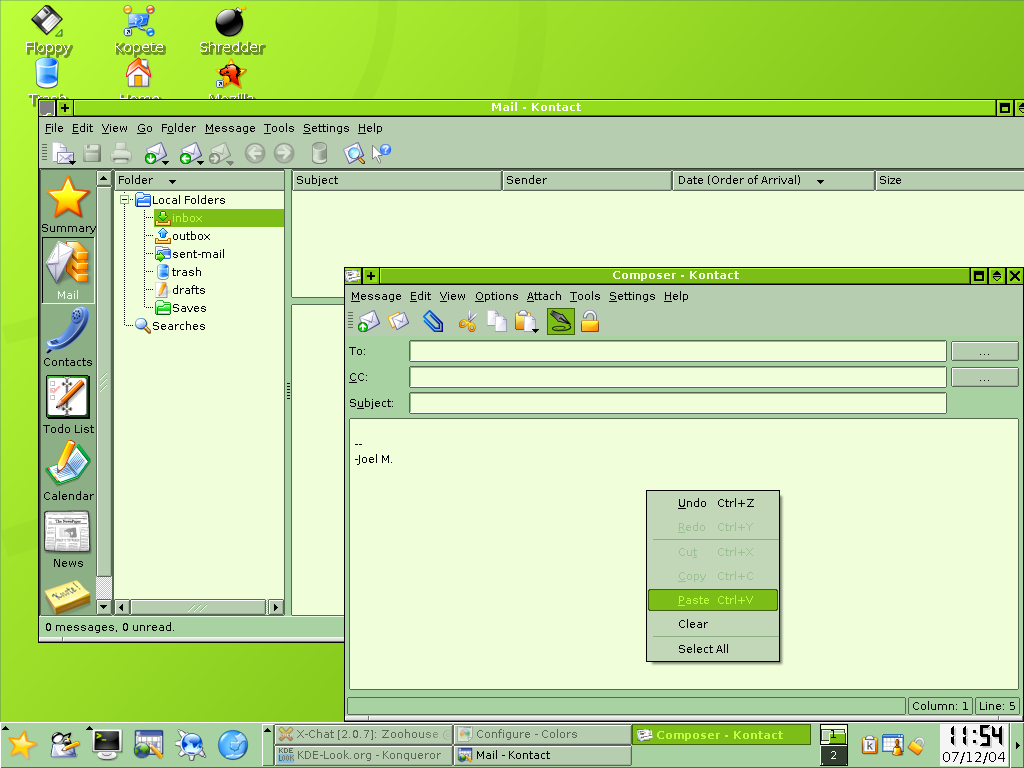This screenshot has width=1024, height=768.
Task: Switch to Mail - Kontact taskbar entry
Action: (x=543, y=755)
